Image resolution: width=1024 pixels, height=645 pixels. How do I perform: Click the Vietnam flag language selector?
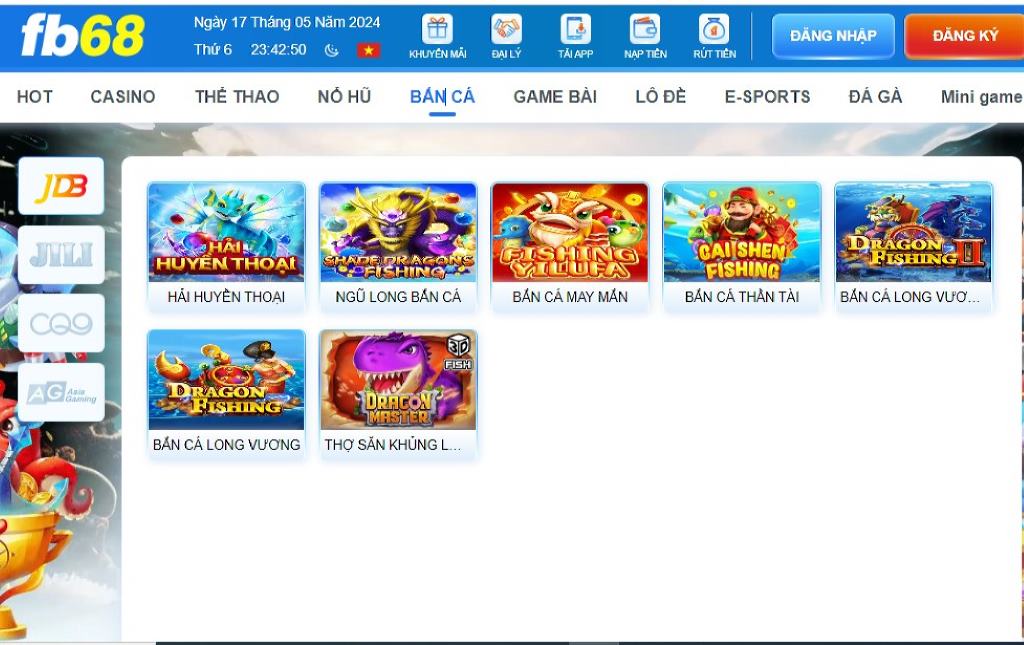tap(368, 50)
